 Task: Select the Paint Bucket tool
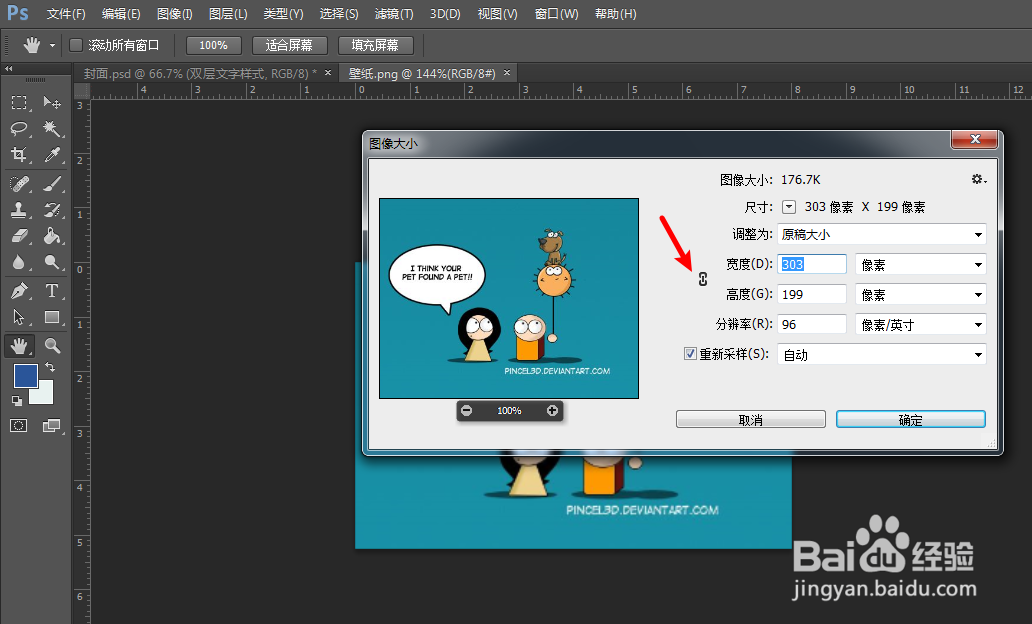pos(52,236)
